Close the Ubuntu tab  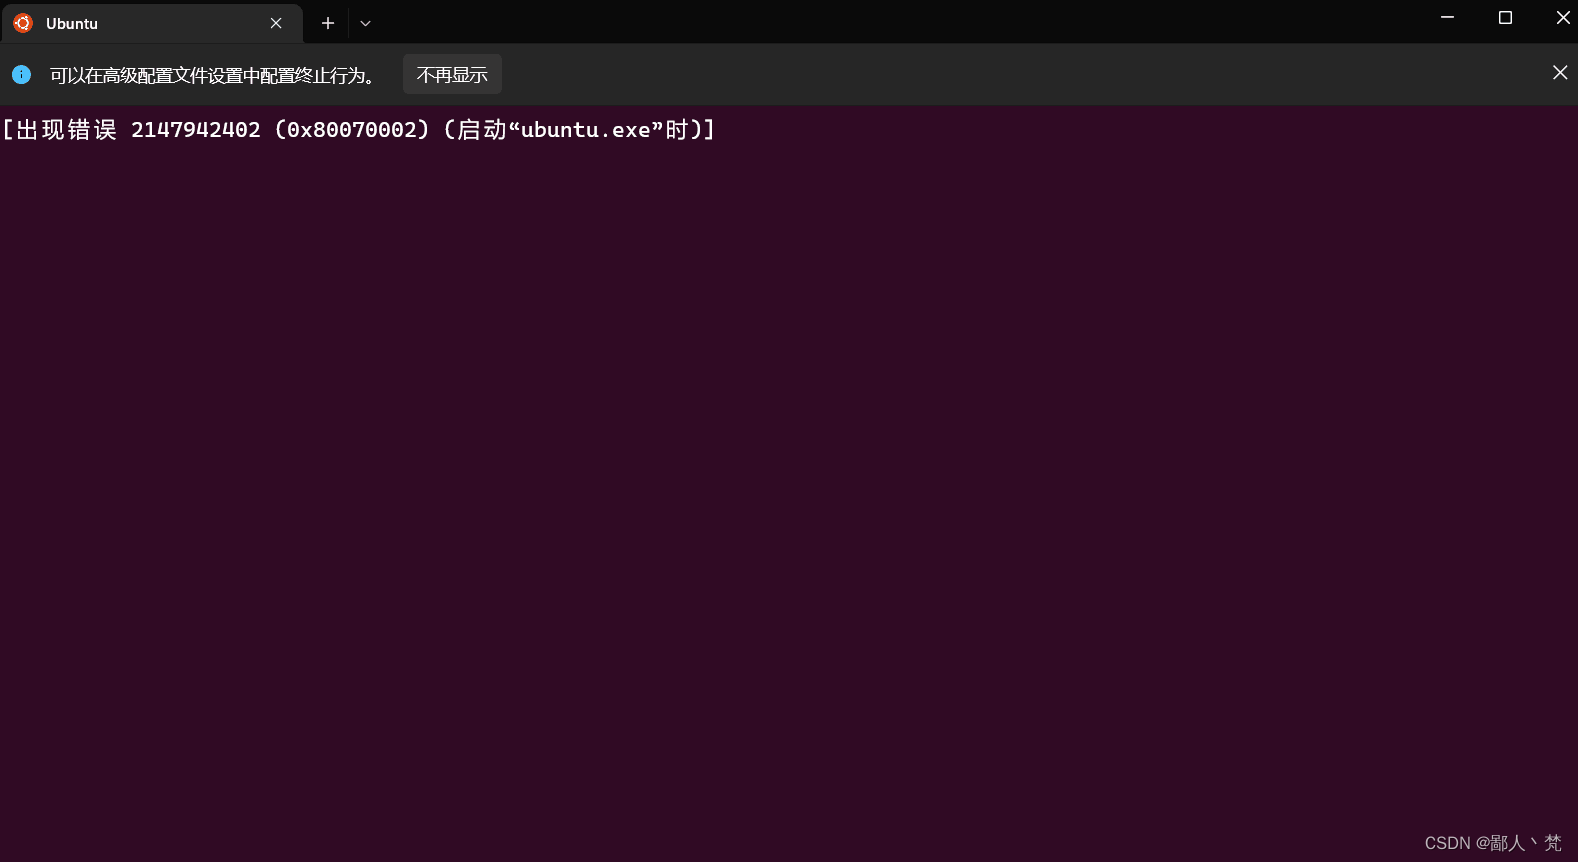pos(276,23)
